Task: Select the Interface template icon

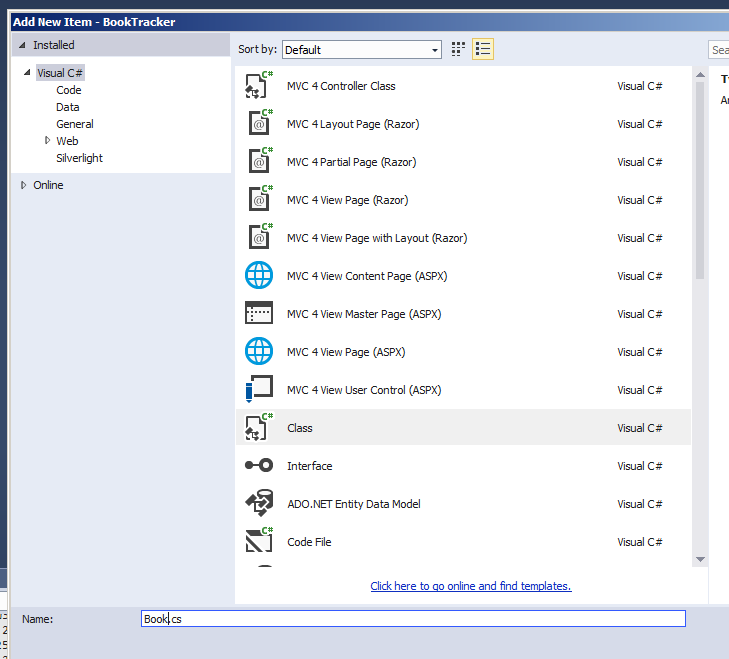Action: [259, 466]
